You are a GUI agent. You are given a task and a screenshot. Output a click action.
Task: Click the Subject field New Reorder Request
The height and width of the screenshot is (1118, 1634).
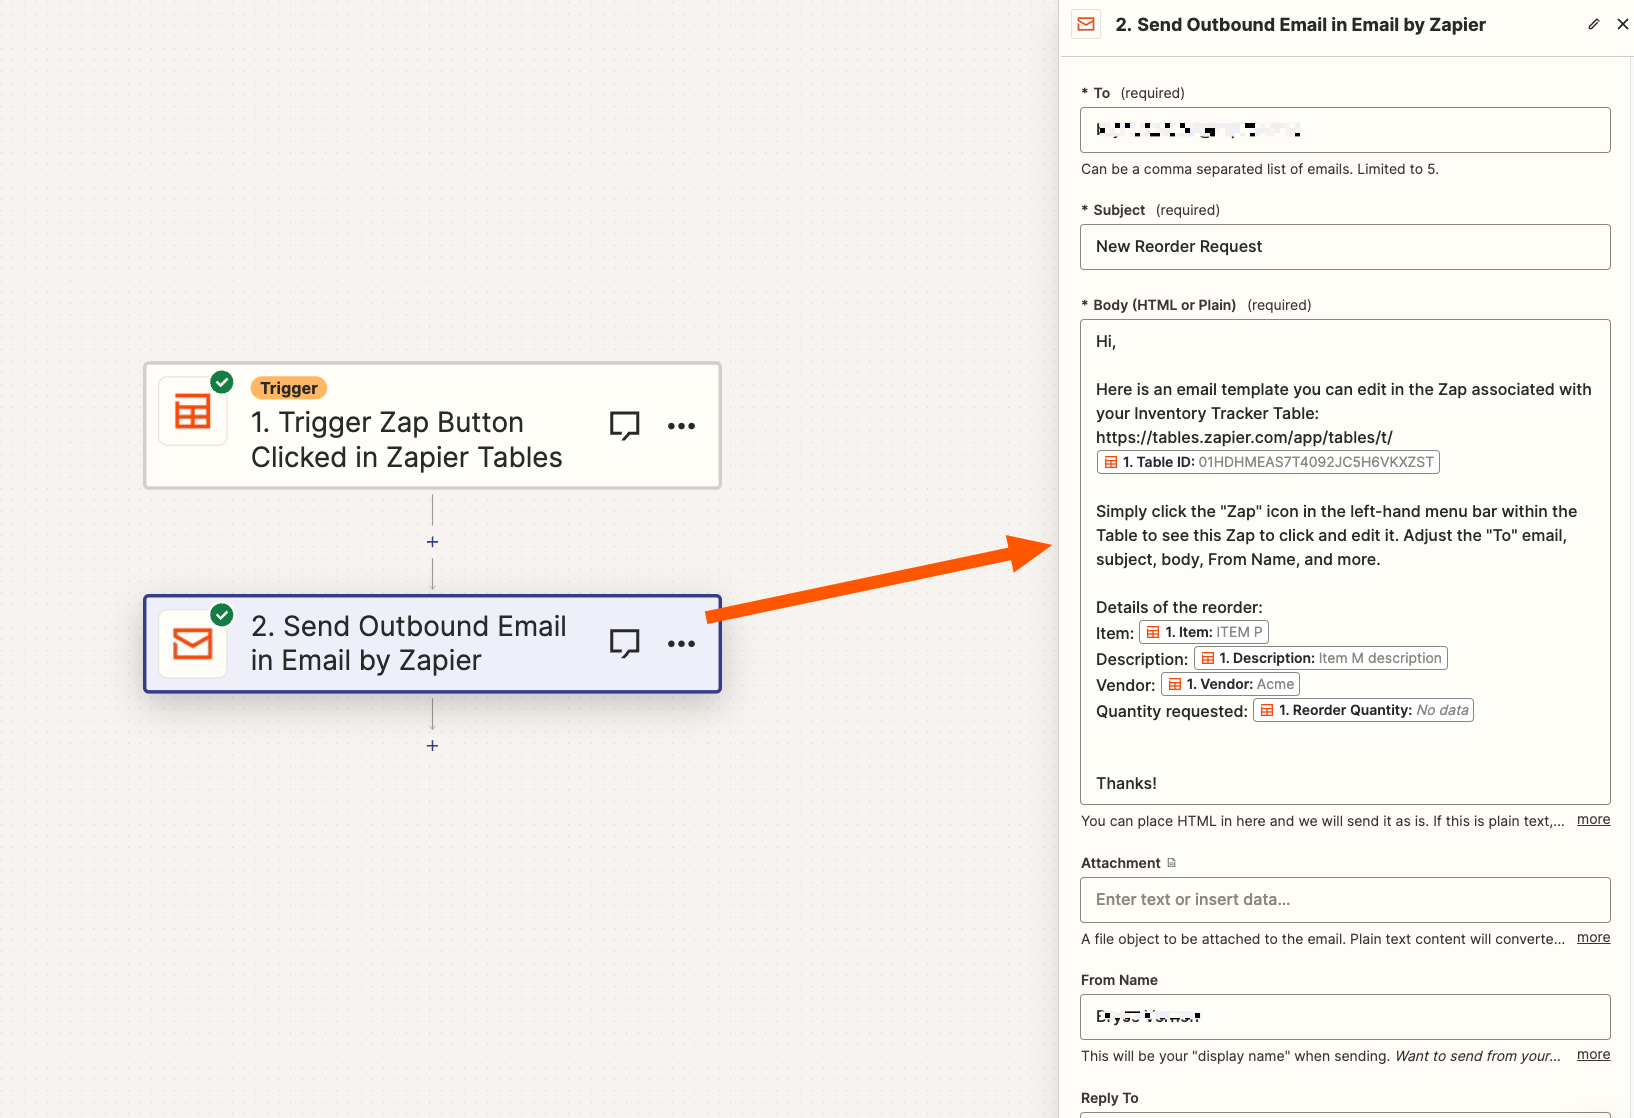(x=1345, y=247)
